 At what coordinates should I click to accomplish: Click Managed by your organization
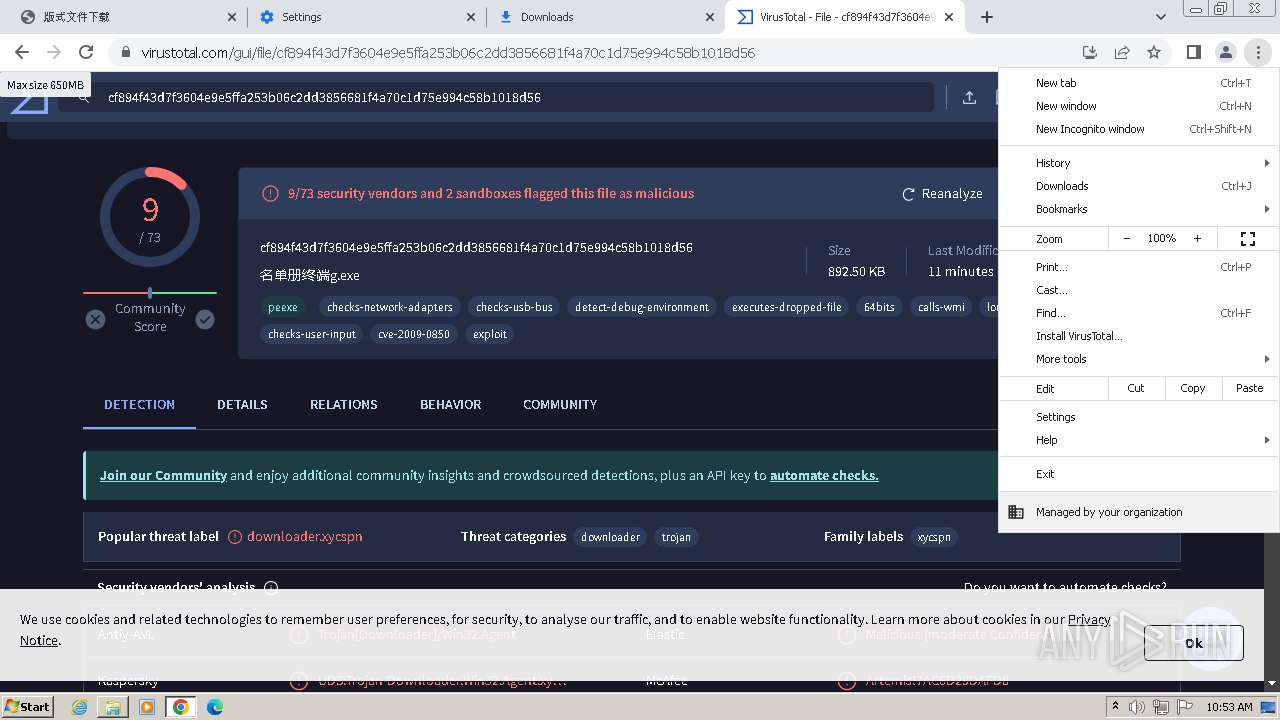click(1139, 512)
